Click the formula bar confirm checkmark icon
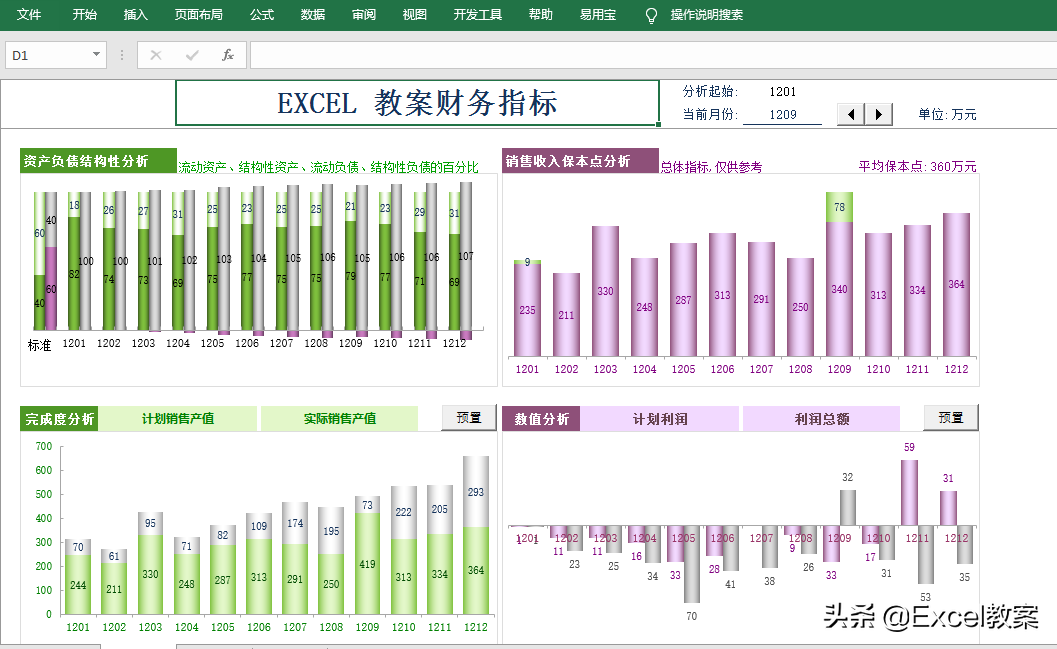Image resolution: width=1057 pixels, height=649 pixels. 192,55
